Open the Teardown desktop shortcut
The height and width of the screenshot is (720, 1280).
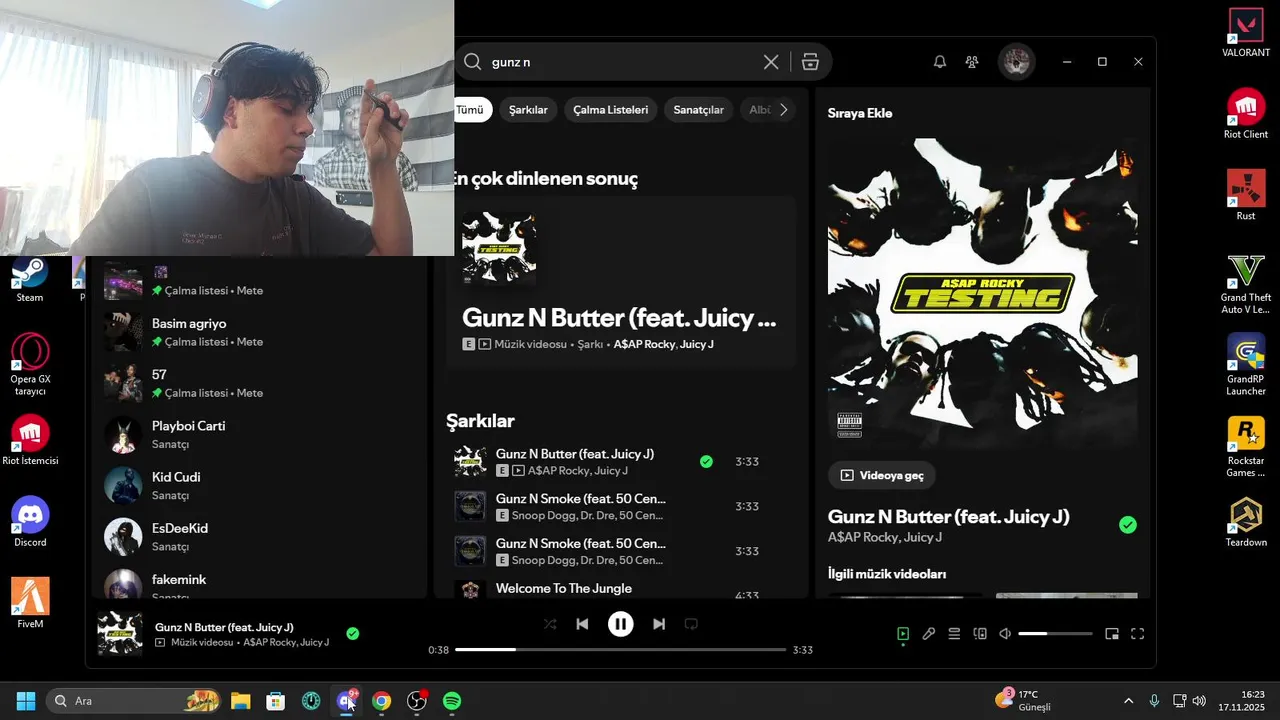pos(1246,522)
